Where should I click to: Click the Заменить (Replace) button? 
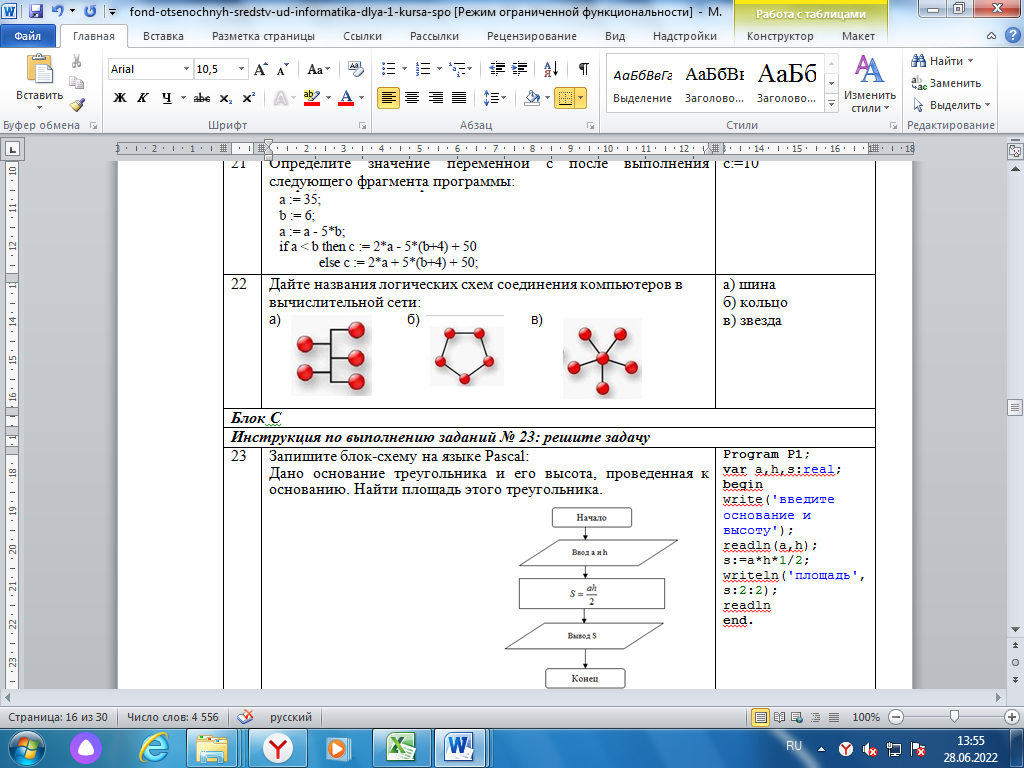(946, 83)
